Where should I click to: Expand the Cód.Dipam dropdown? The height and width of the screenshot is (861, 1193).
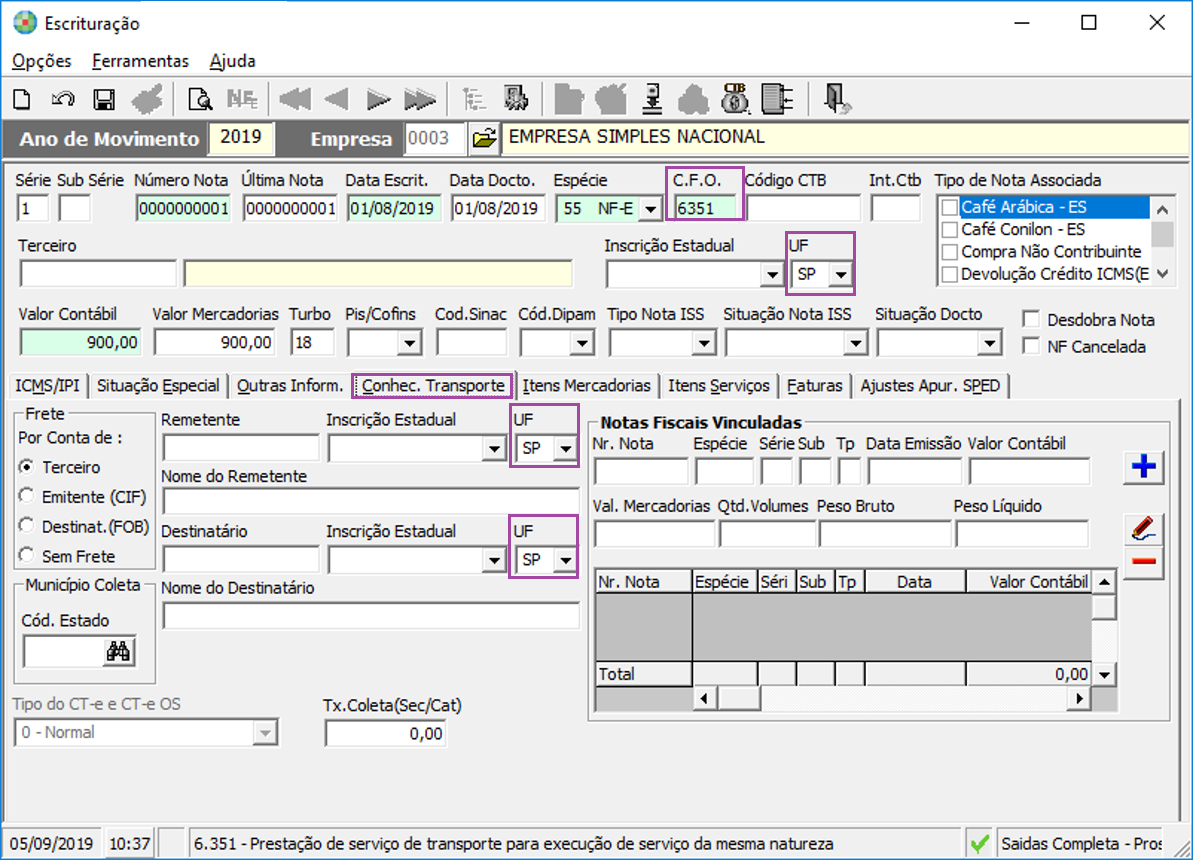click(x=582, y=343)
